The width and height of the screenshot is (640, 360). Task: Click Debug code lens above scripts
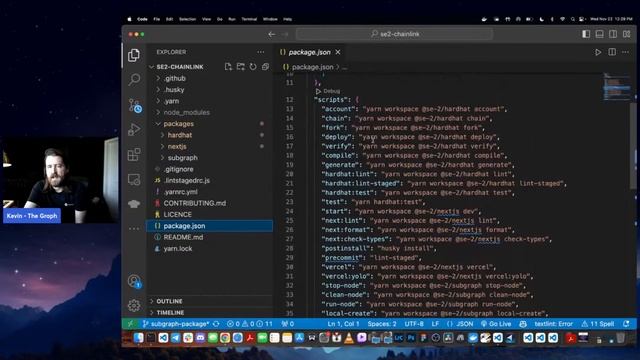coord(328,91)
